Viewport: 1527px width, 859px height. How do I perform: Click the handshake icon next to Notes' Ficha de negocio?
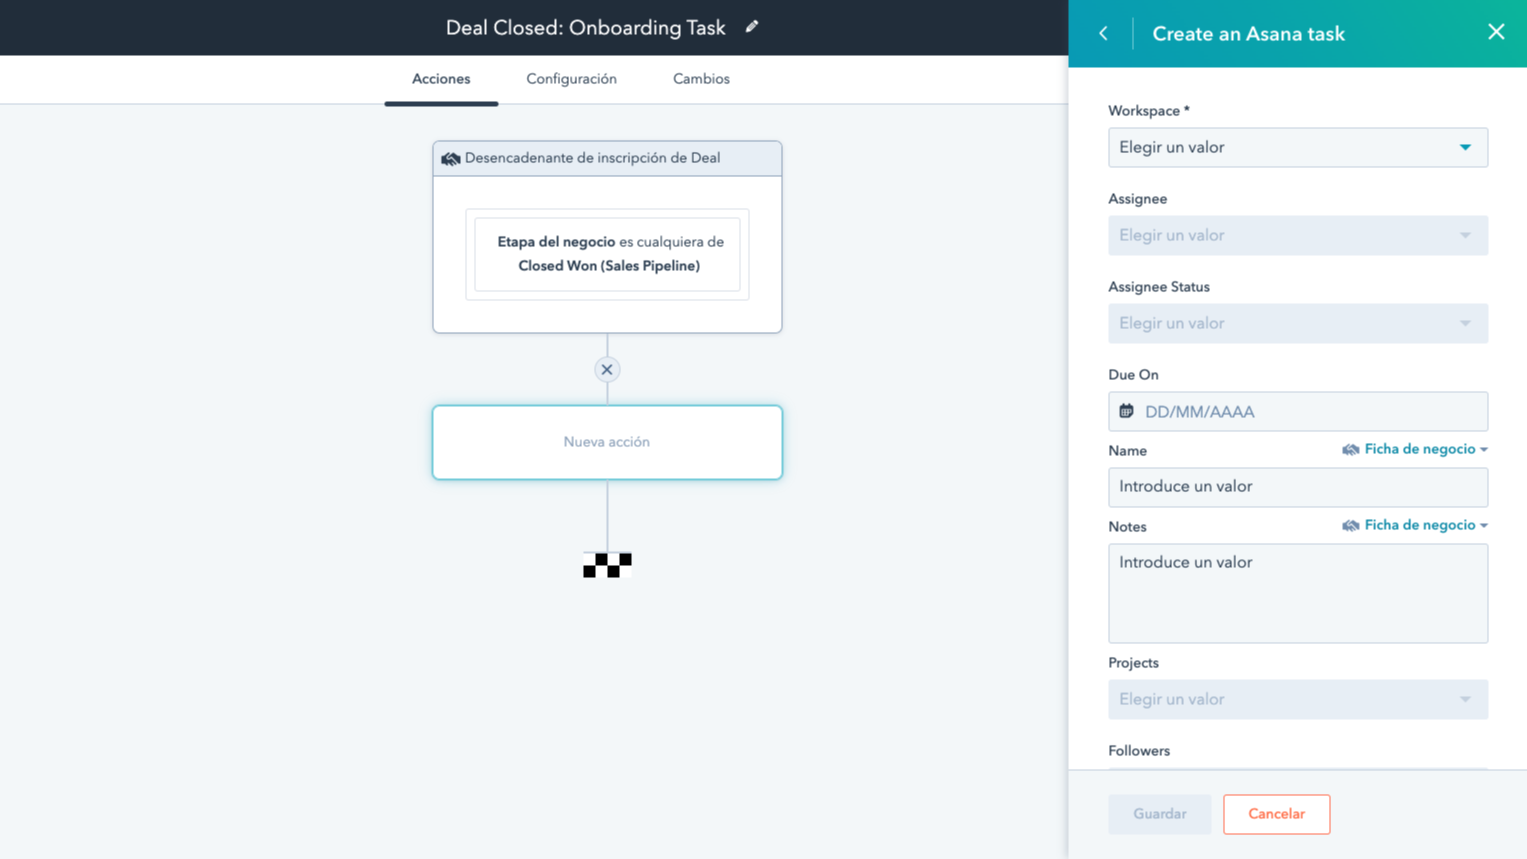(1350, 525)
